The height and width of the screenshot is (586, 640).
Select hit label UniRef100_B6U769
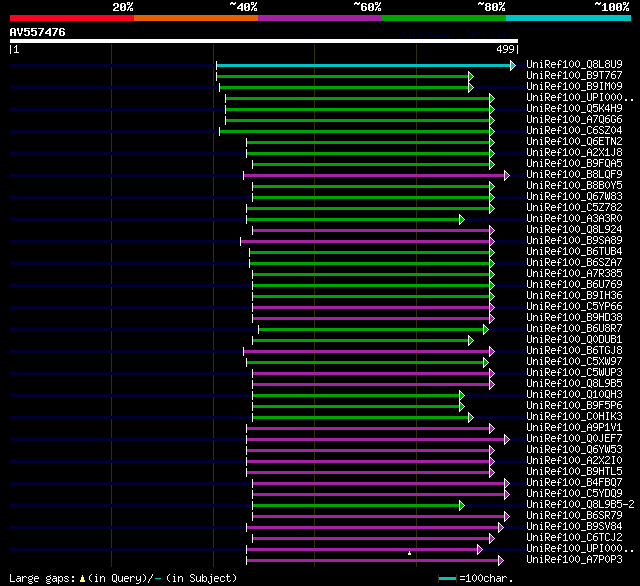click(574, 285)
